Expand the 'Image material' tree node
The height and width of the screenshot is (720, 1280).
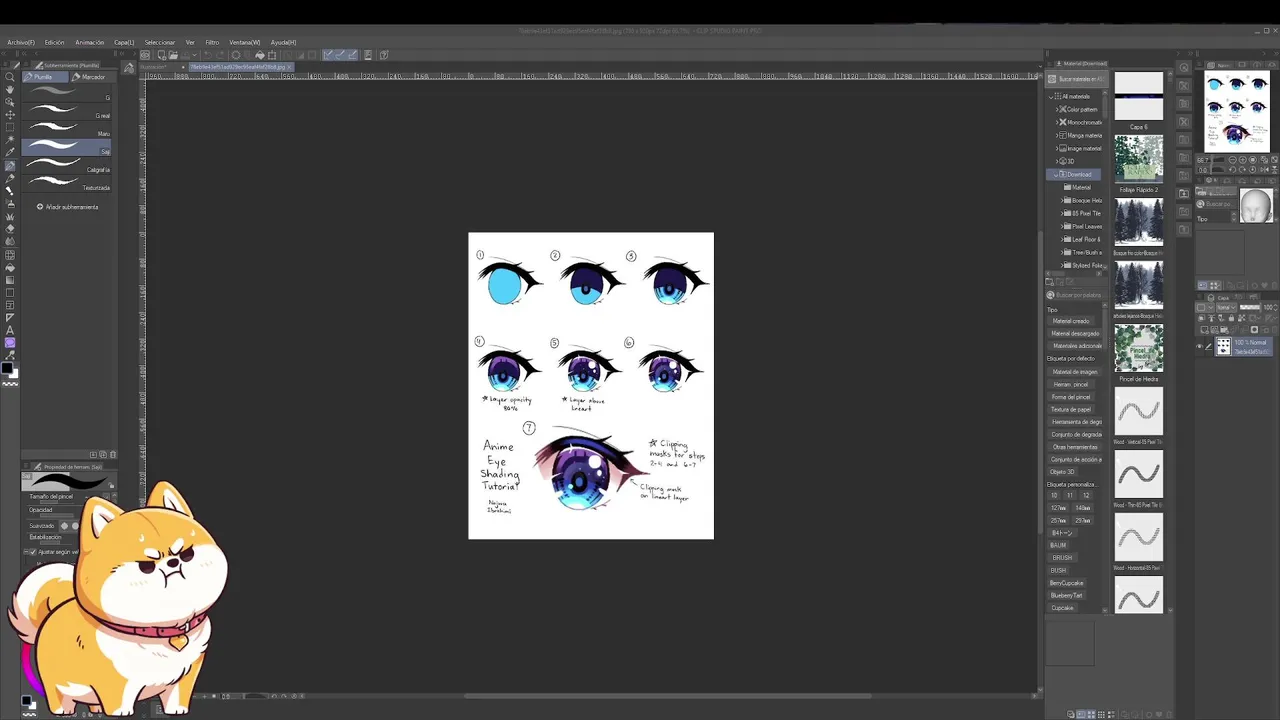(1057, 148)
